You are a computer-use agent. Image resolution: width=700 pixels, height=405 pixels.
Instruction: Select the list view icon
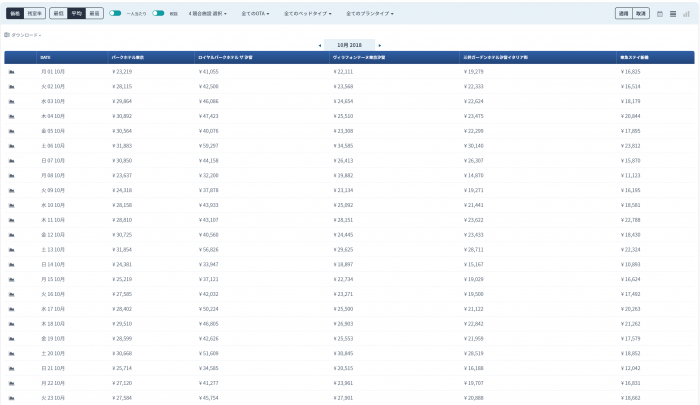[673, 14]
